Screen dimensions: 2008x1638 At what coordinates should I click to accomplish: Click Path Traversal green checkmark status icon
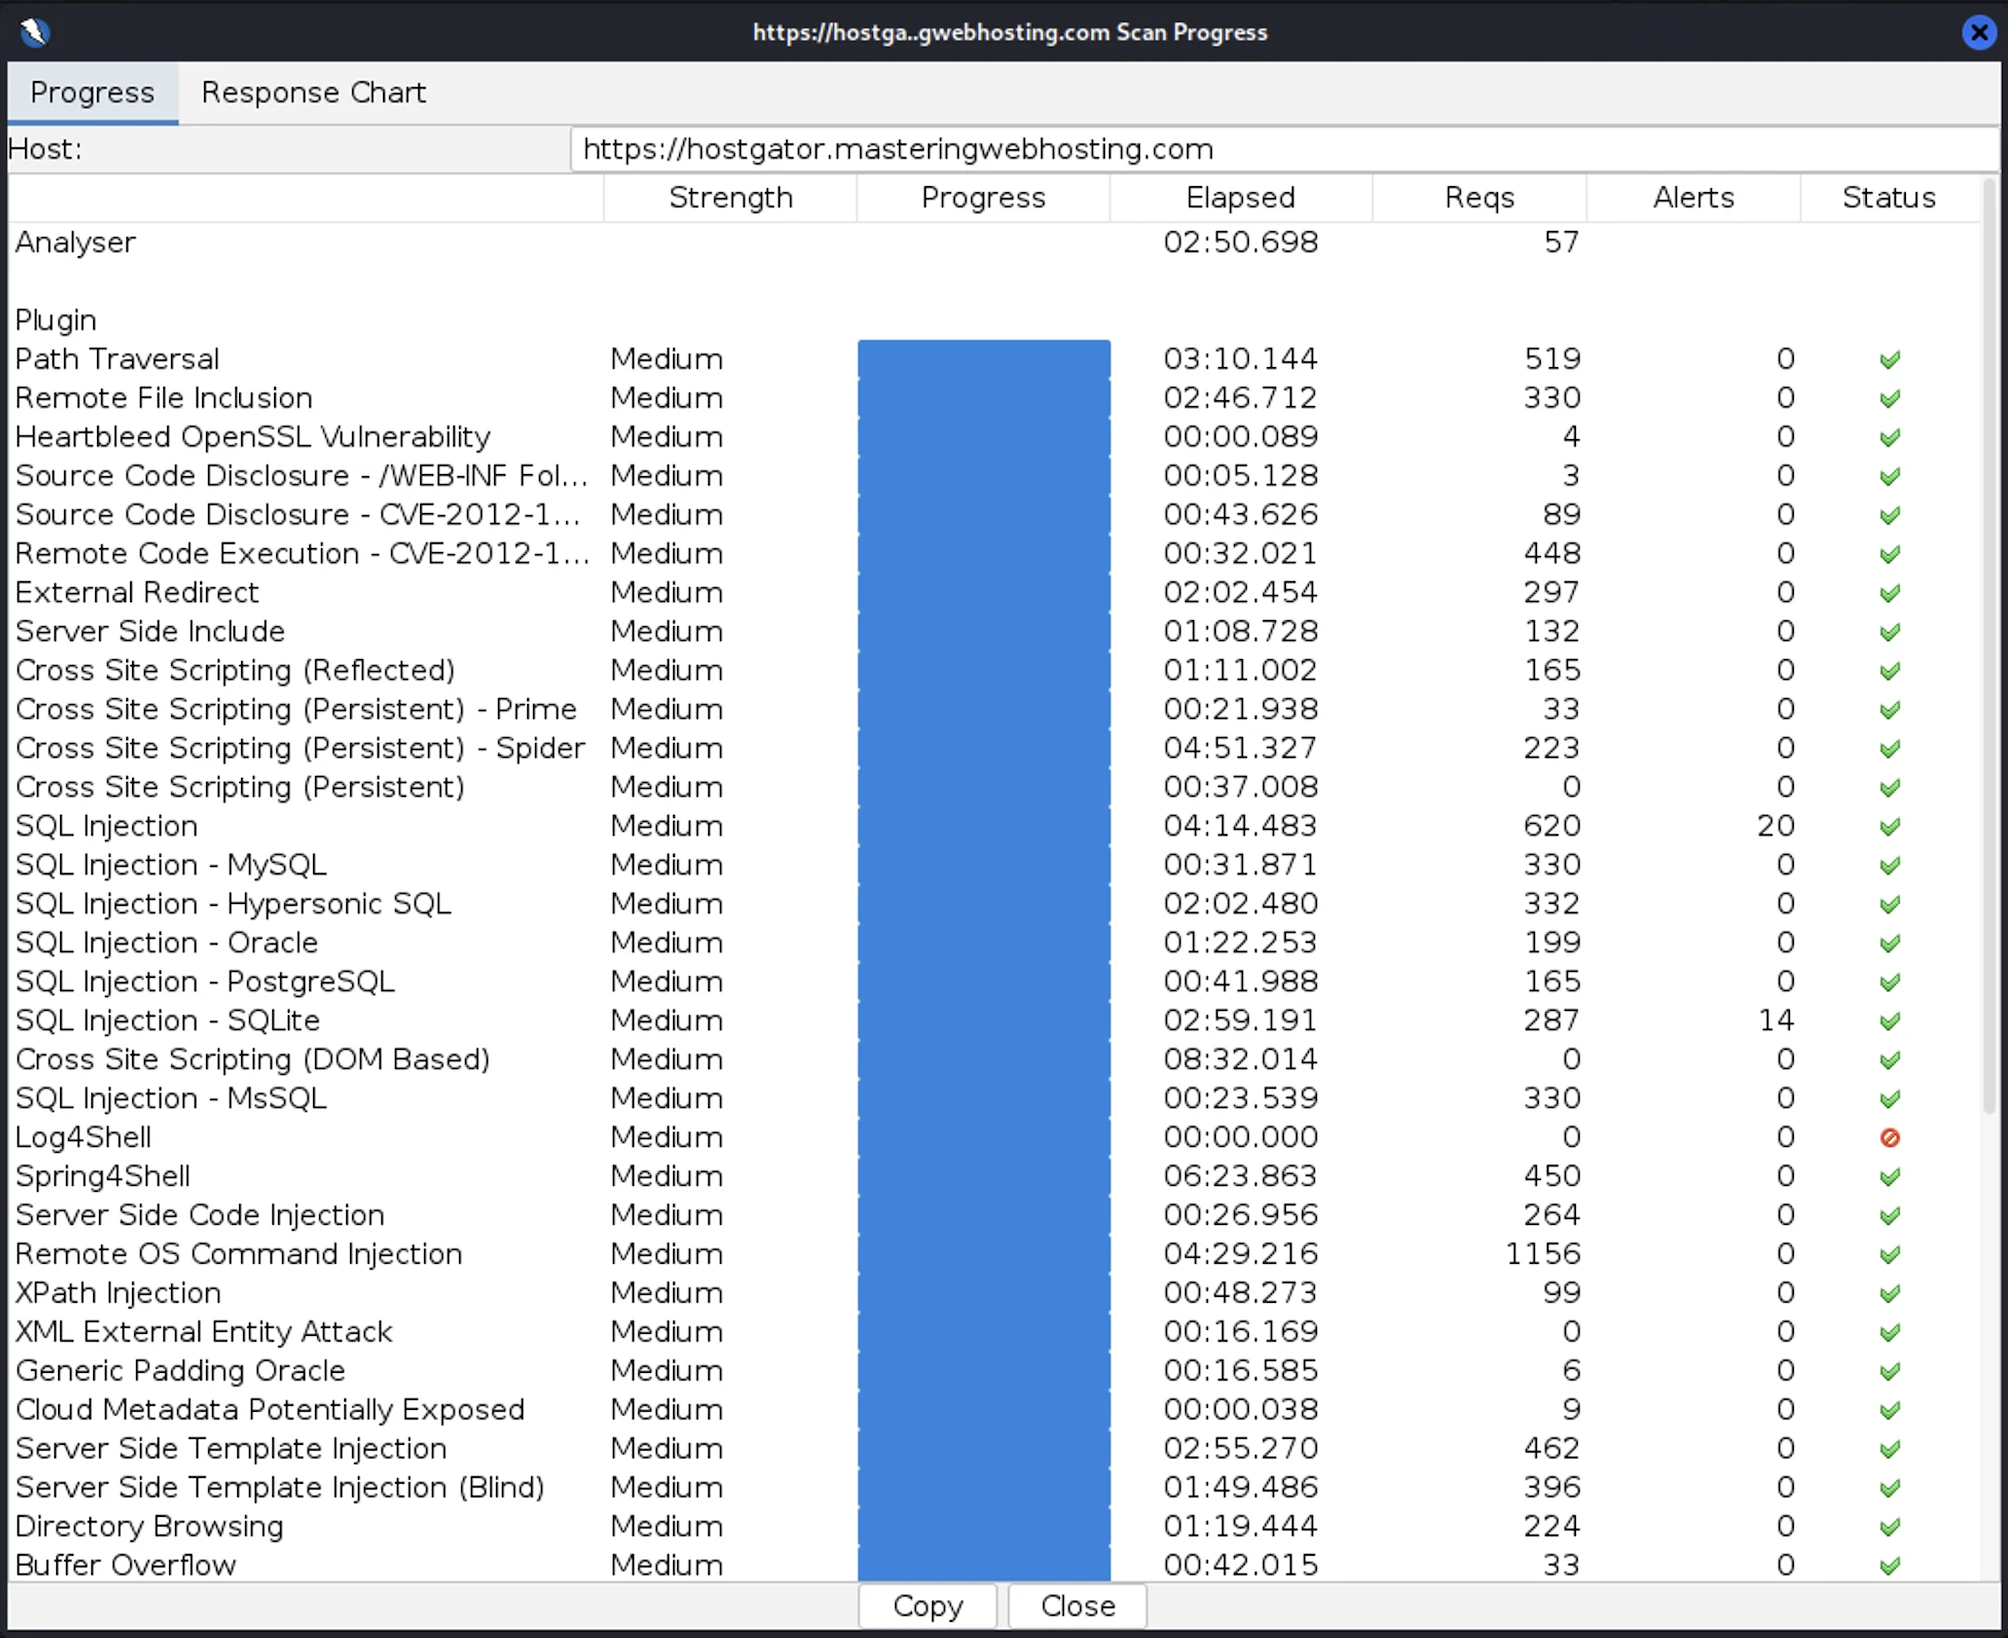1889,360
